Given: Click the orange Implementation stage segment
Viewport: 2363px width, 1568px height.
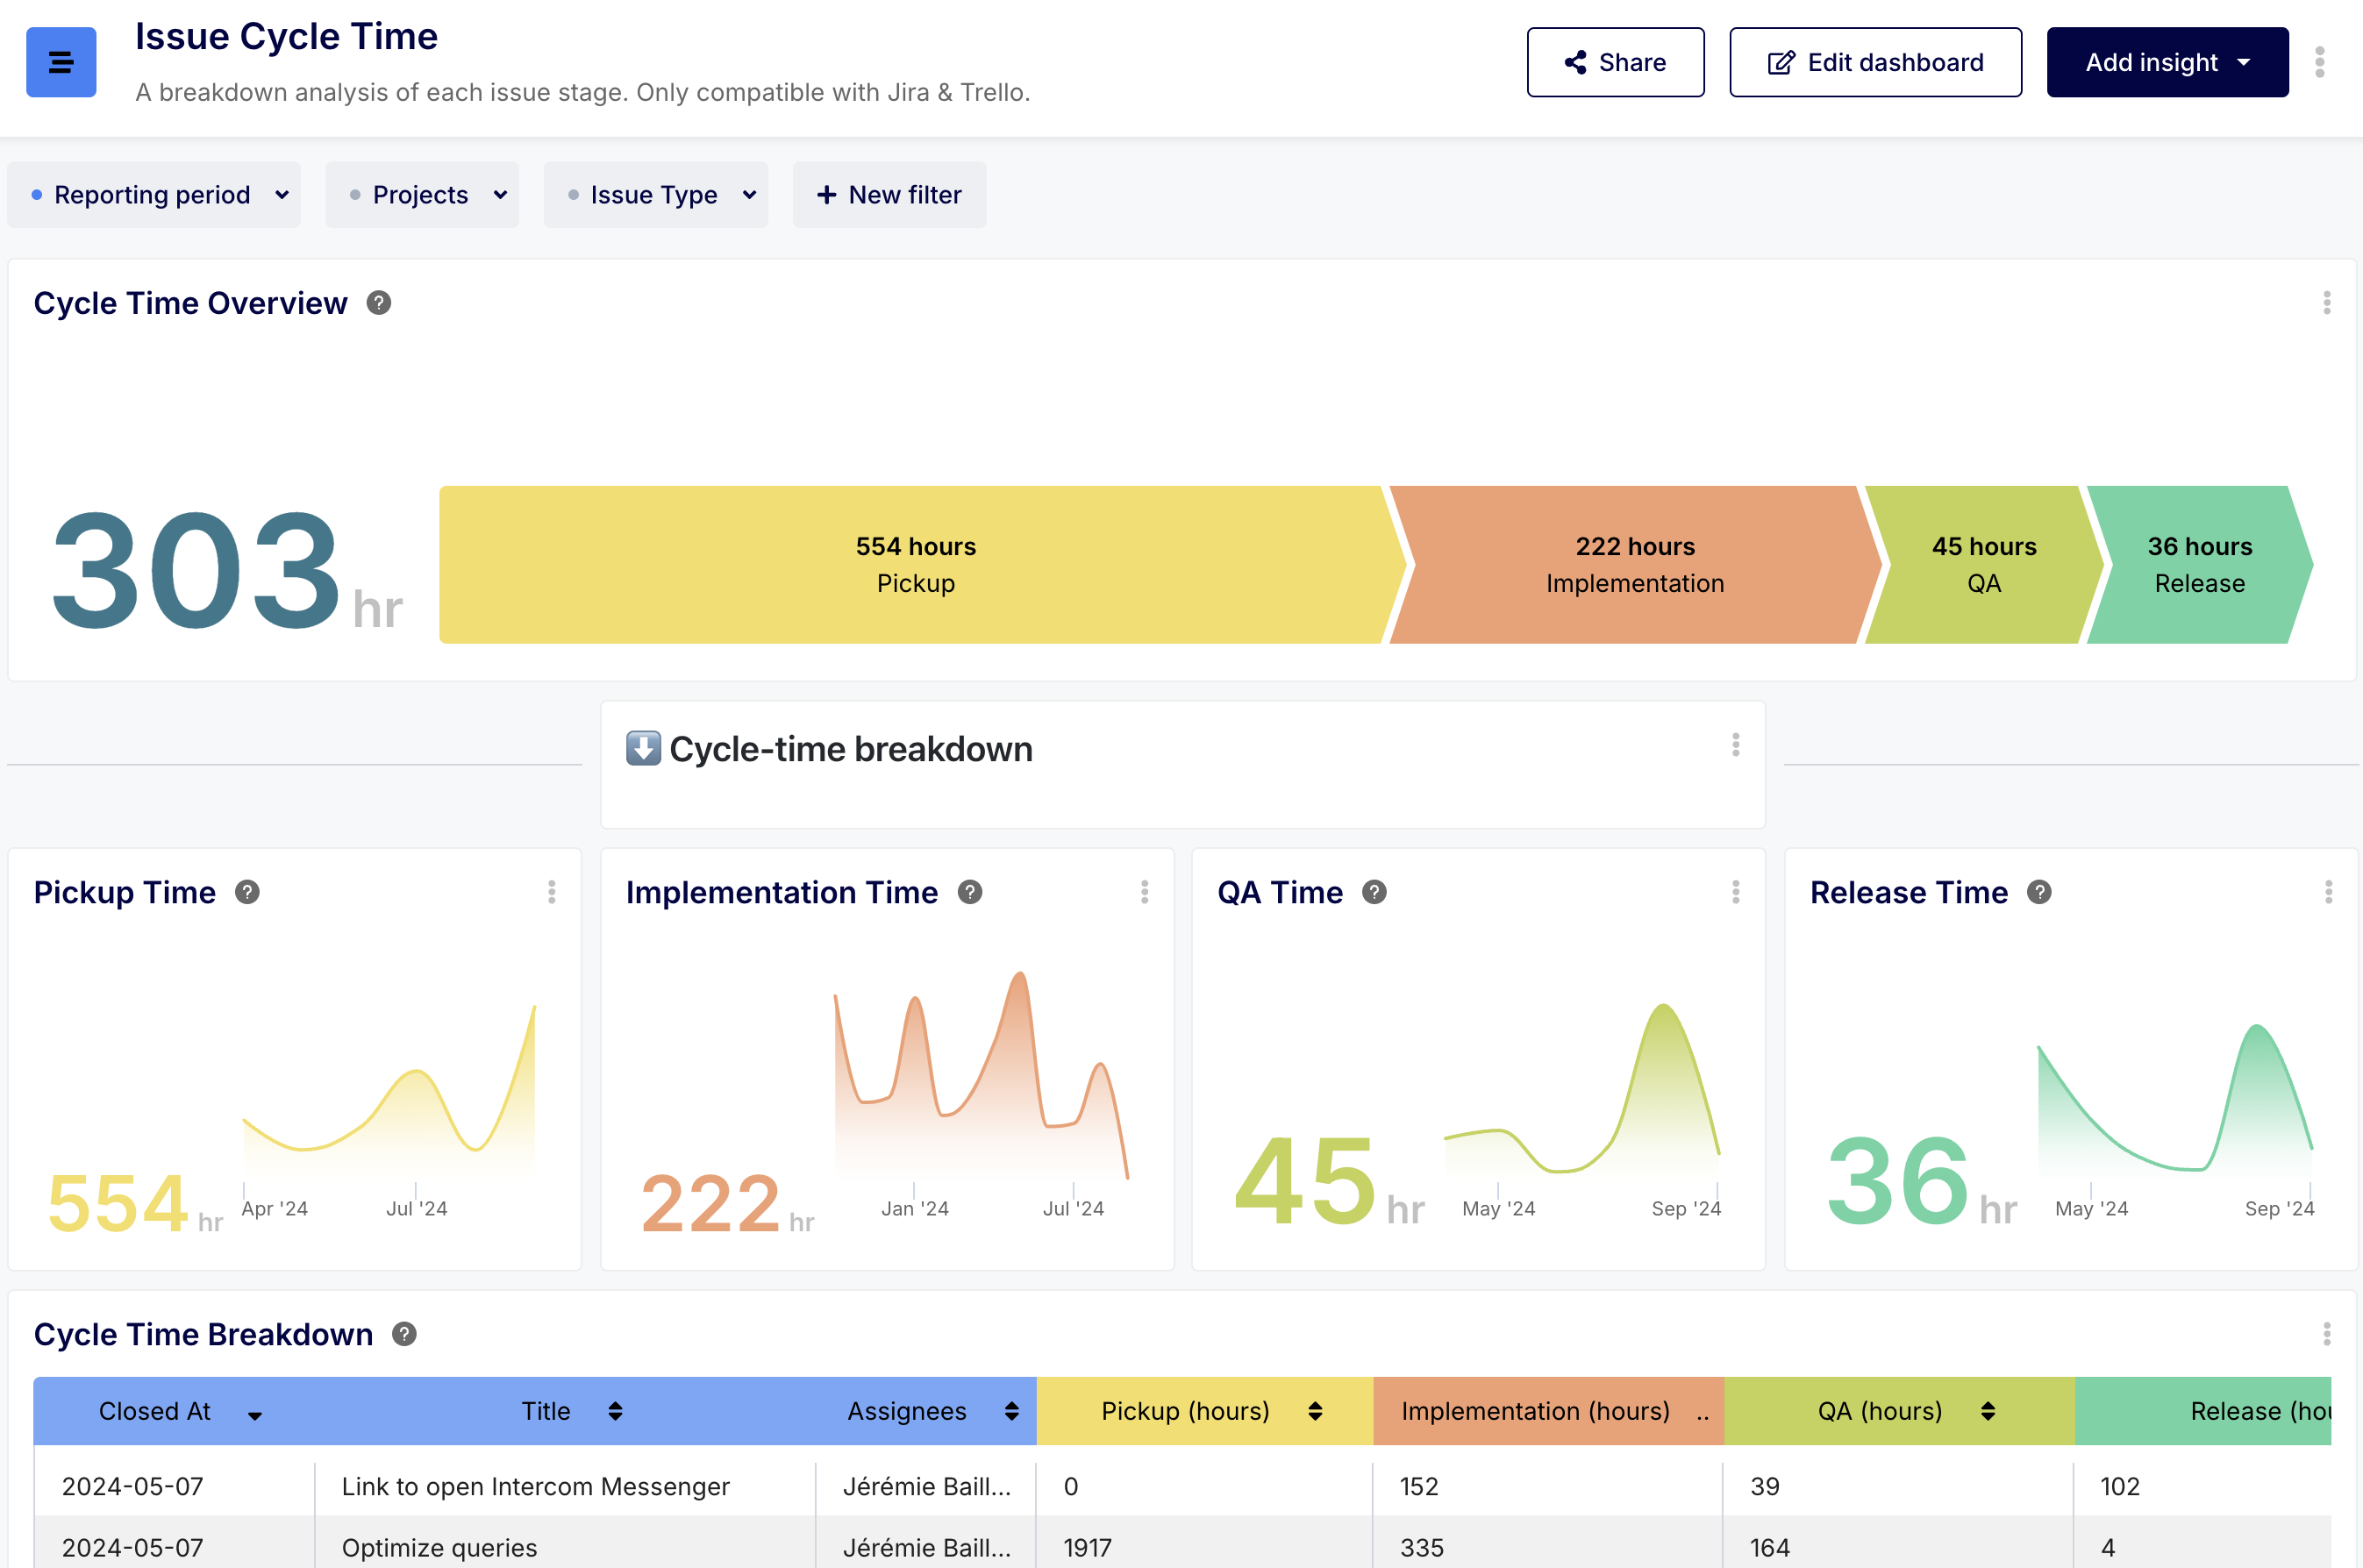Looking at the screenshot, I should [1634, 565].
